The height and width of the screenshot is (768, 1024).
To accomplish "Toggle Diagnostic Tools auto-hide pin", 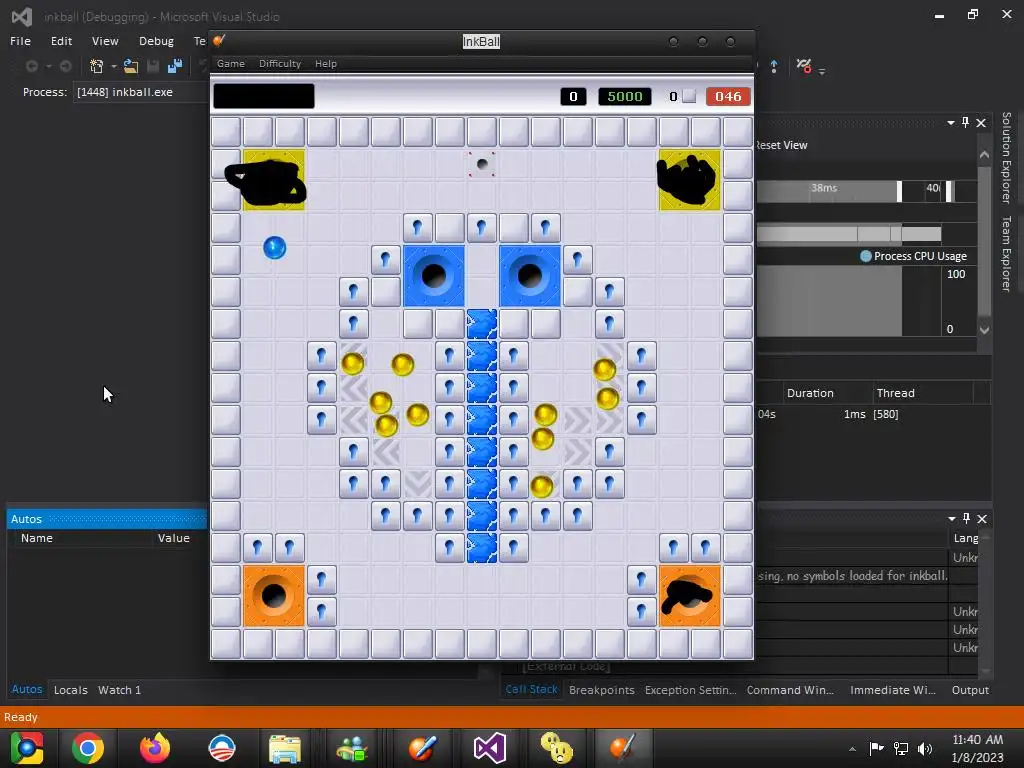I will click(x=965, y=122).
